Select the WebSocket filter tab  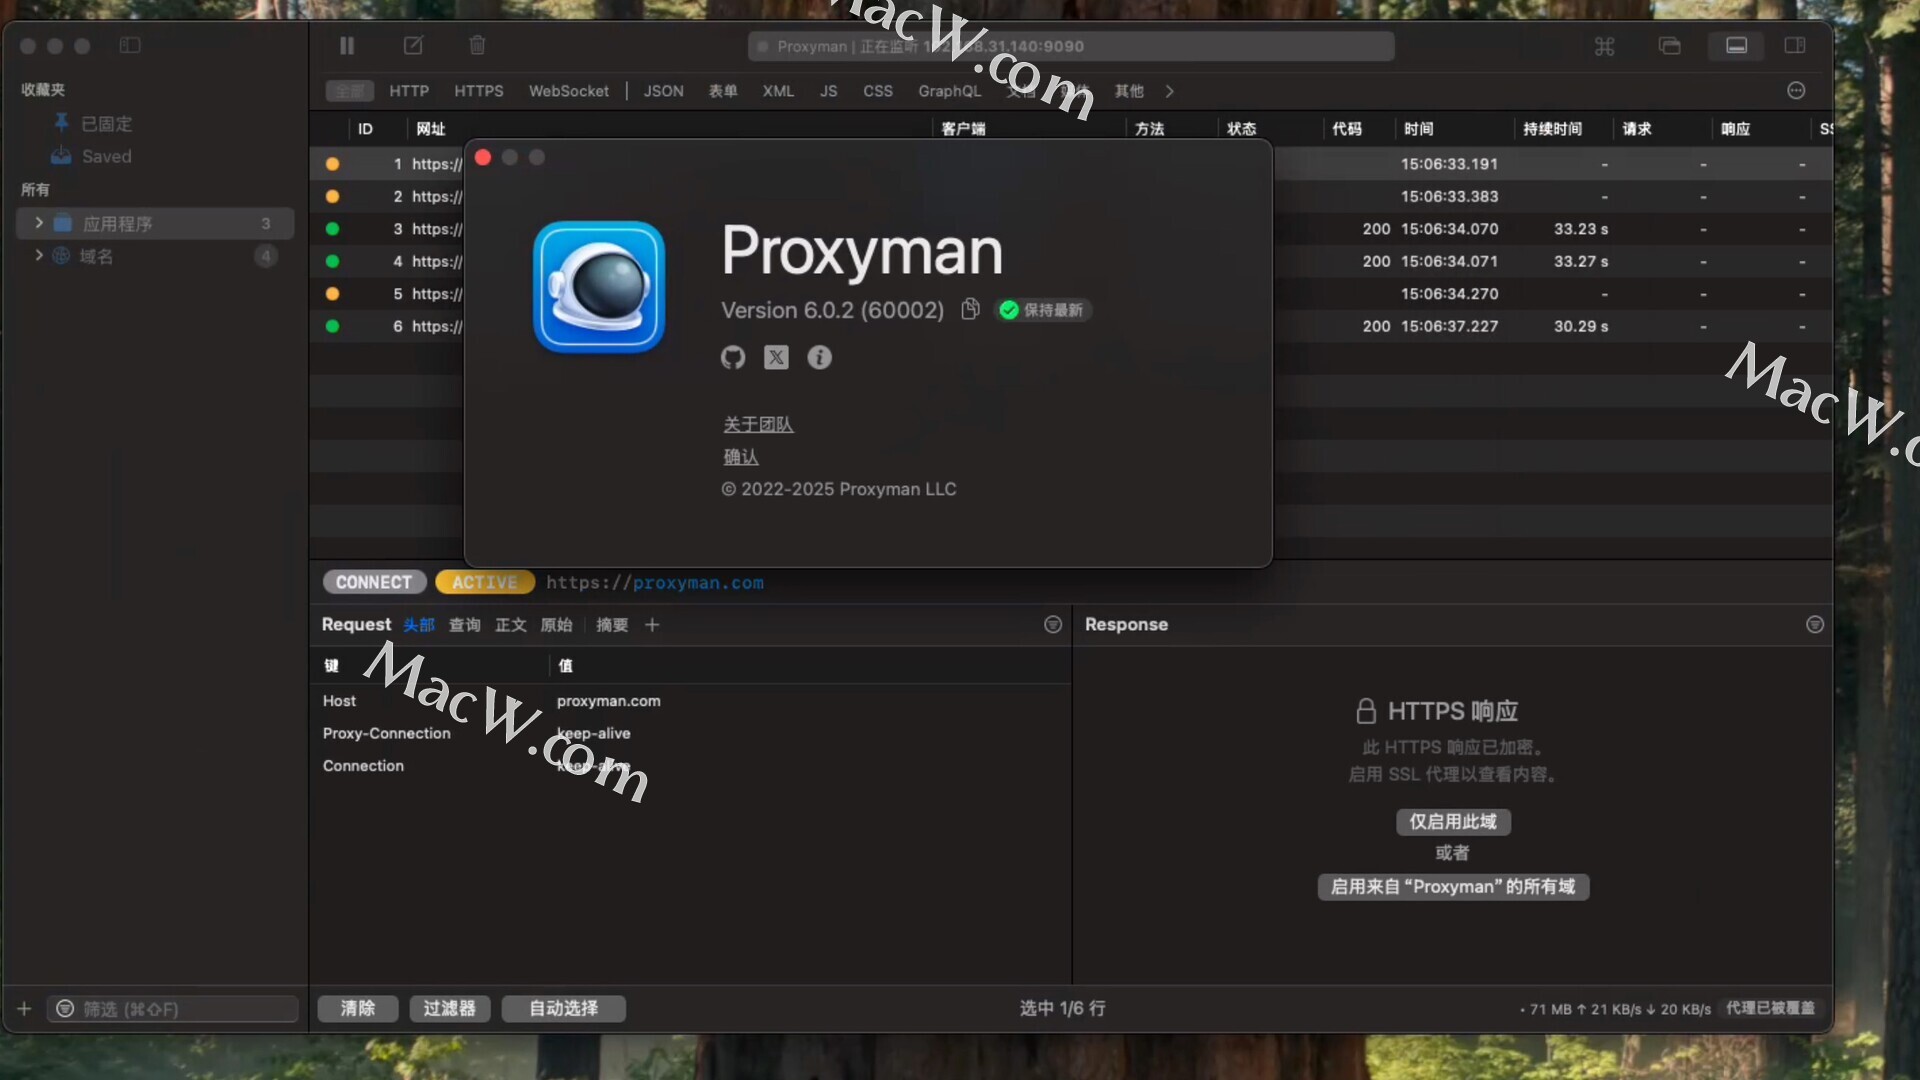(568, 91)
